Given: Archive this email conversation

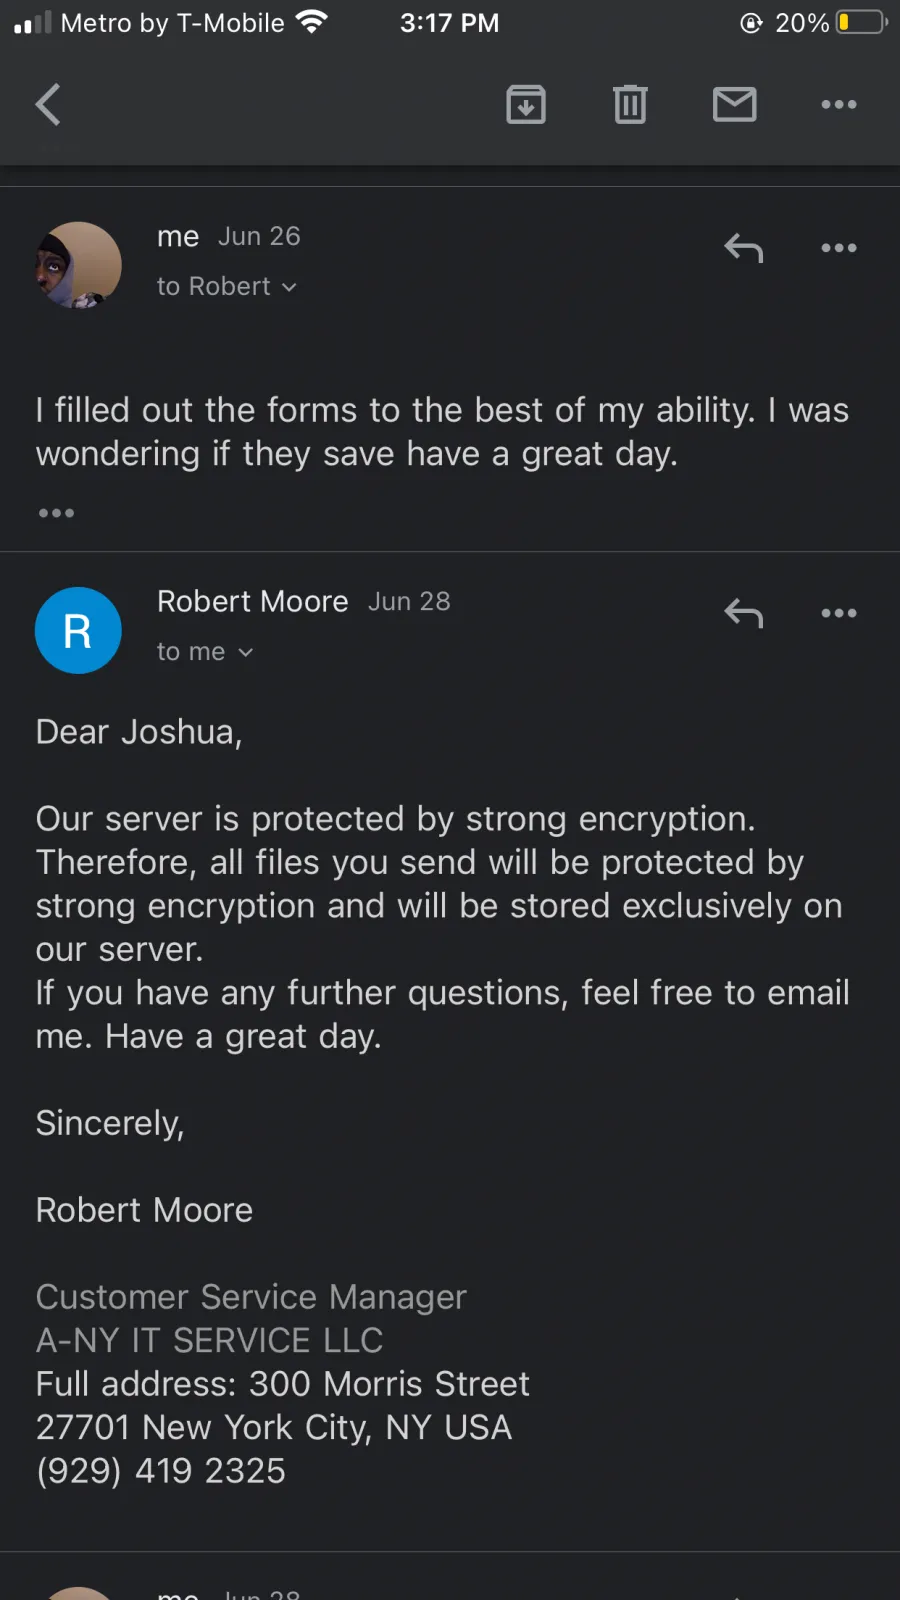Looking at the screenshot, I should [526, 104].
